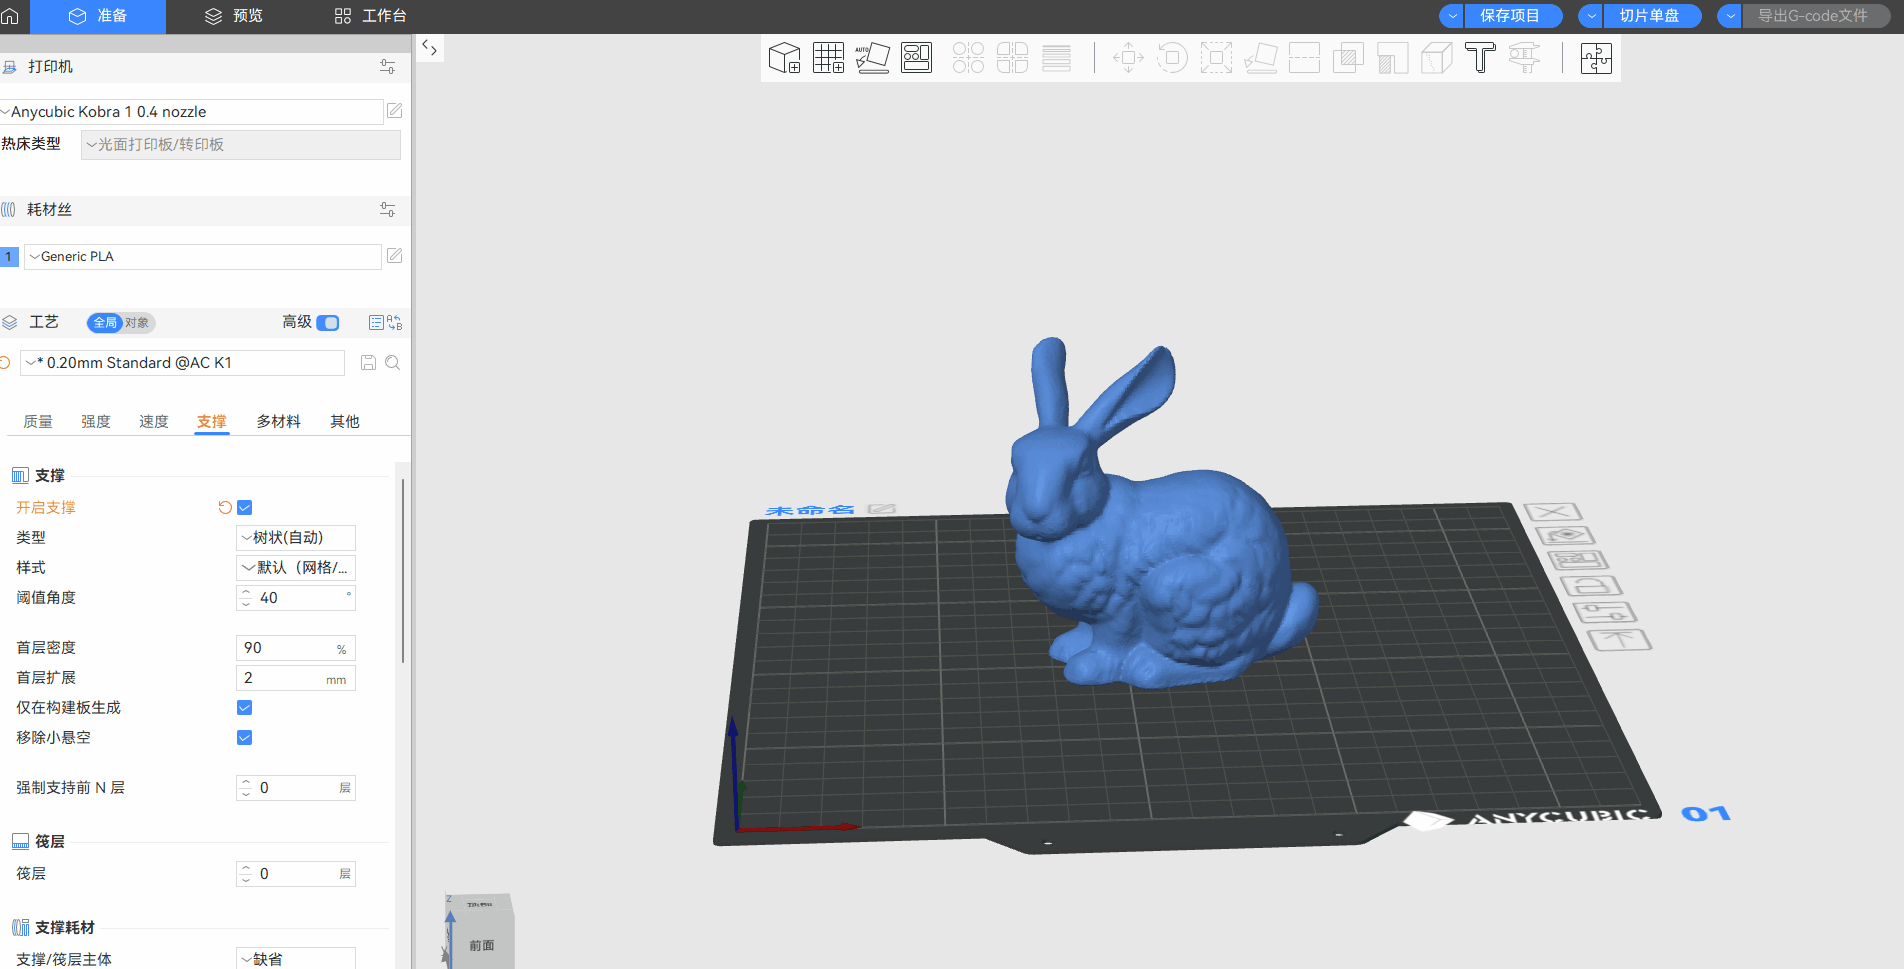
Task: Open the 热床类型 bed type dropdown
Action: tap(241, 145)
